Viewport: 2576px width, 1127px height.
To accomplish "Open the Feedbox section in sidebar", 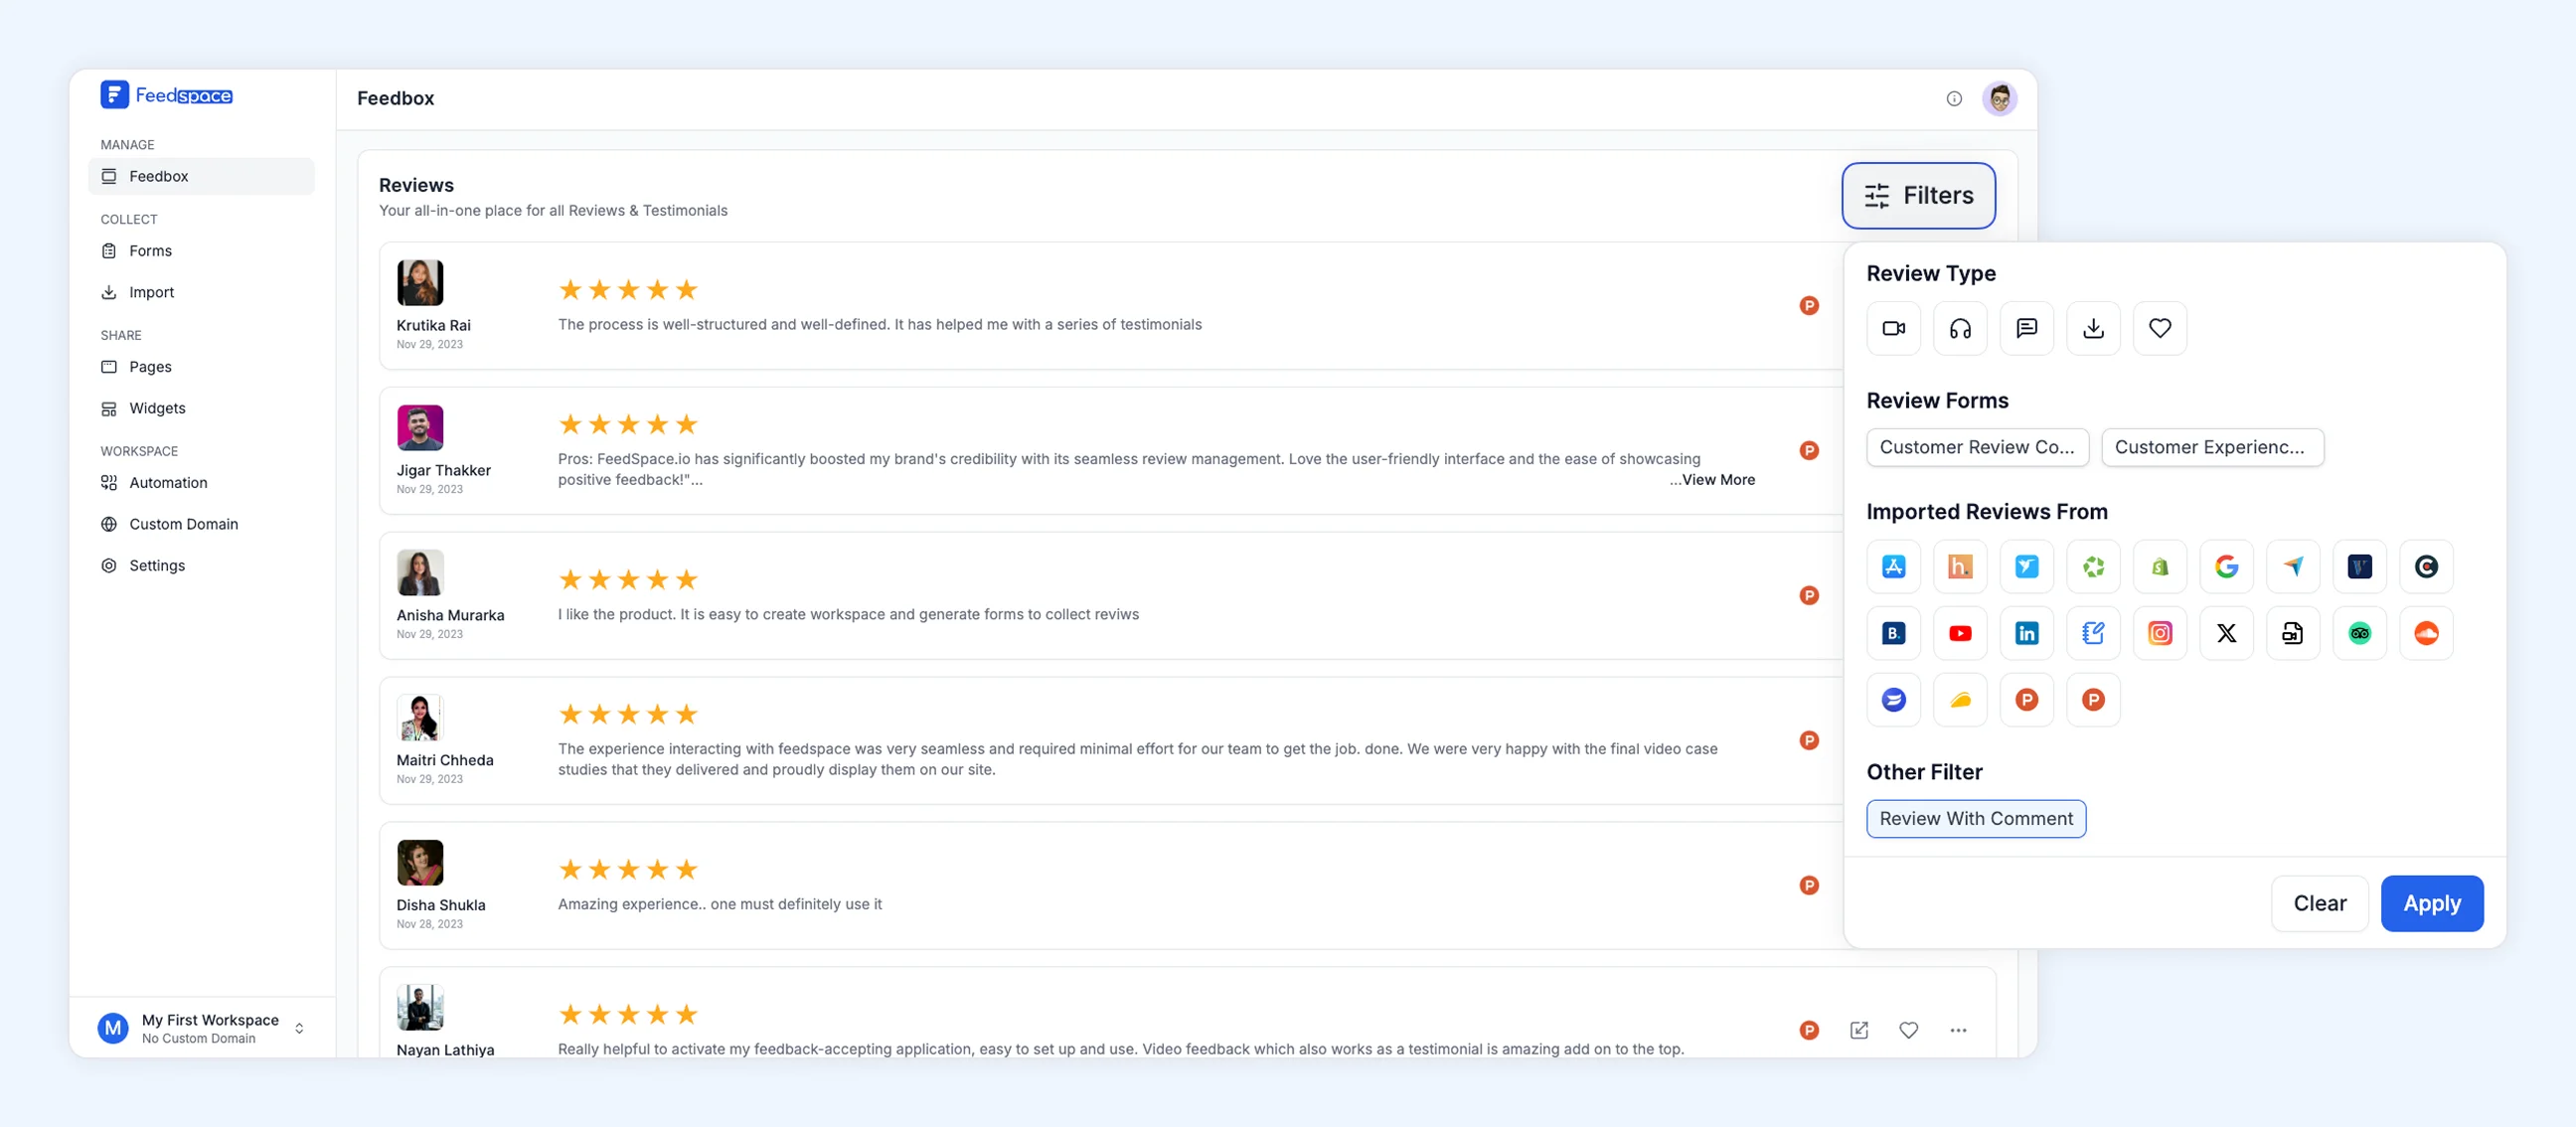I will click(158, 176).
